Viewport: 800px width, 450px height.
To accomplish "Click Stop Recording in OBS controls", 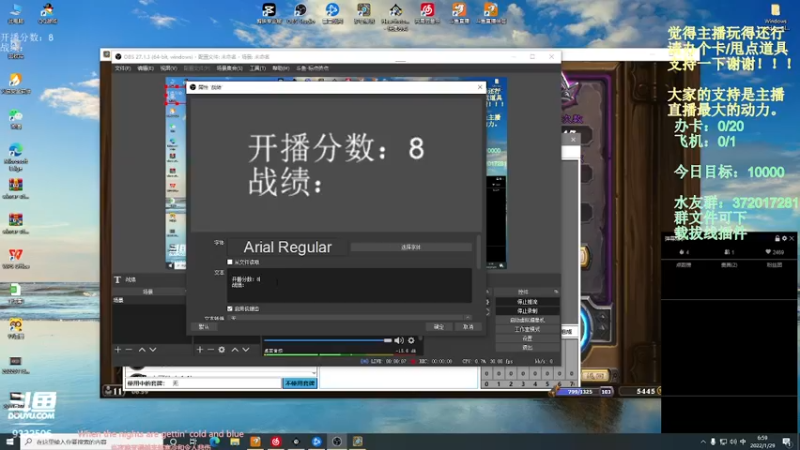I will (x=527, y=311).
